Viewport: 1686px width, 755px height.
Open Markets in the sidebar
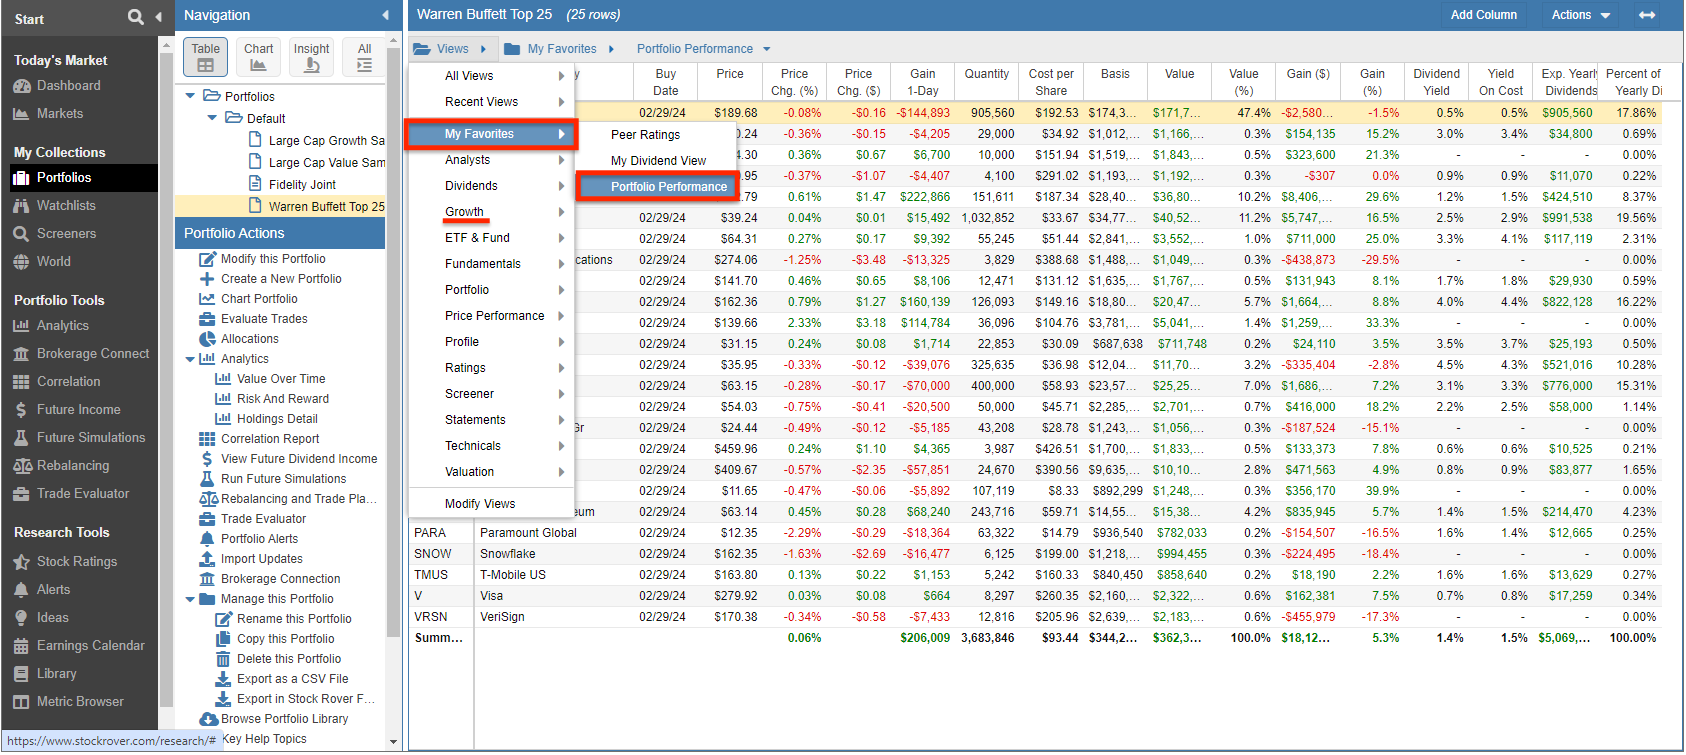(59, 114)
